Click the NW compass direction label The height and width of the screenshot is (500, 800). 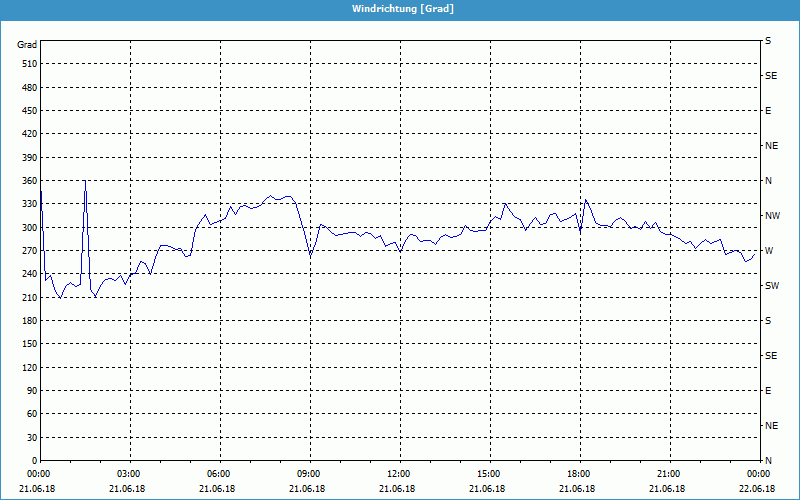[x=772, y=216]
